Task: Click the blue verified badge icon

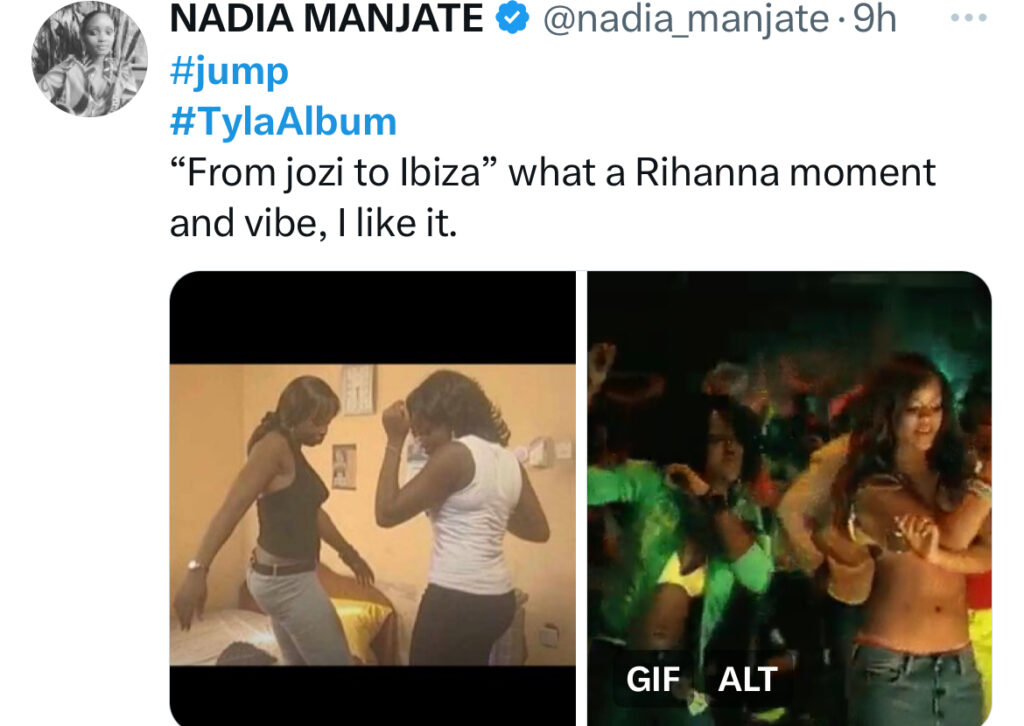Action: click(x=513, y=18)
